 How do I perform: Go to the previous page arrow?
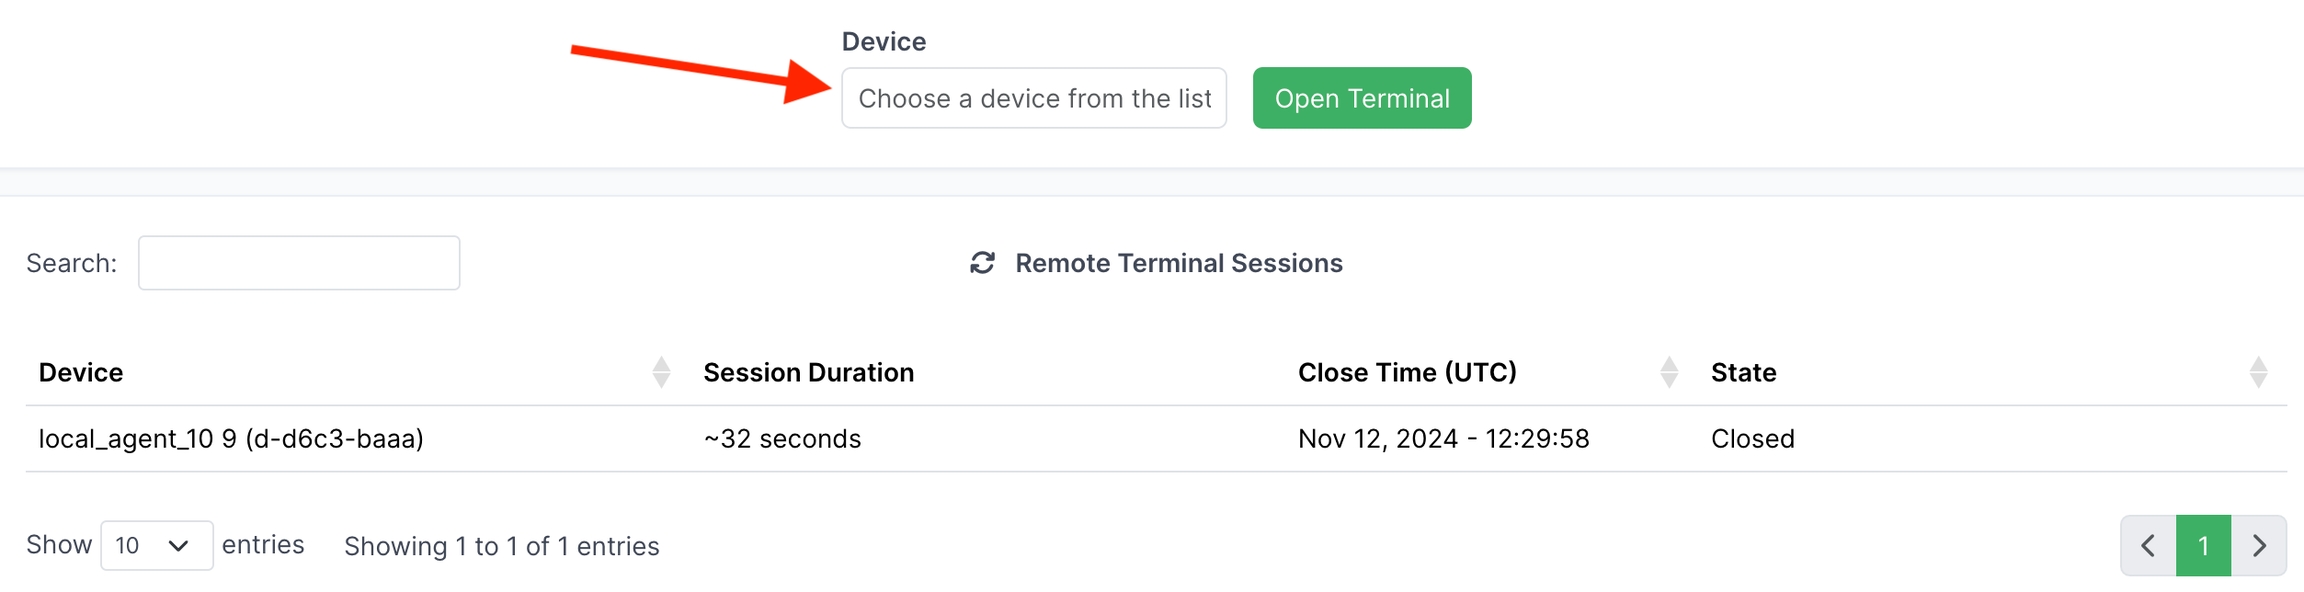tap(2148, 546)
